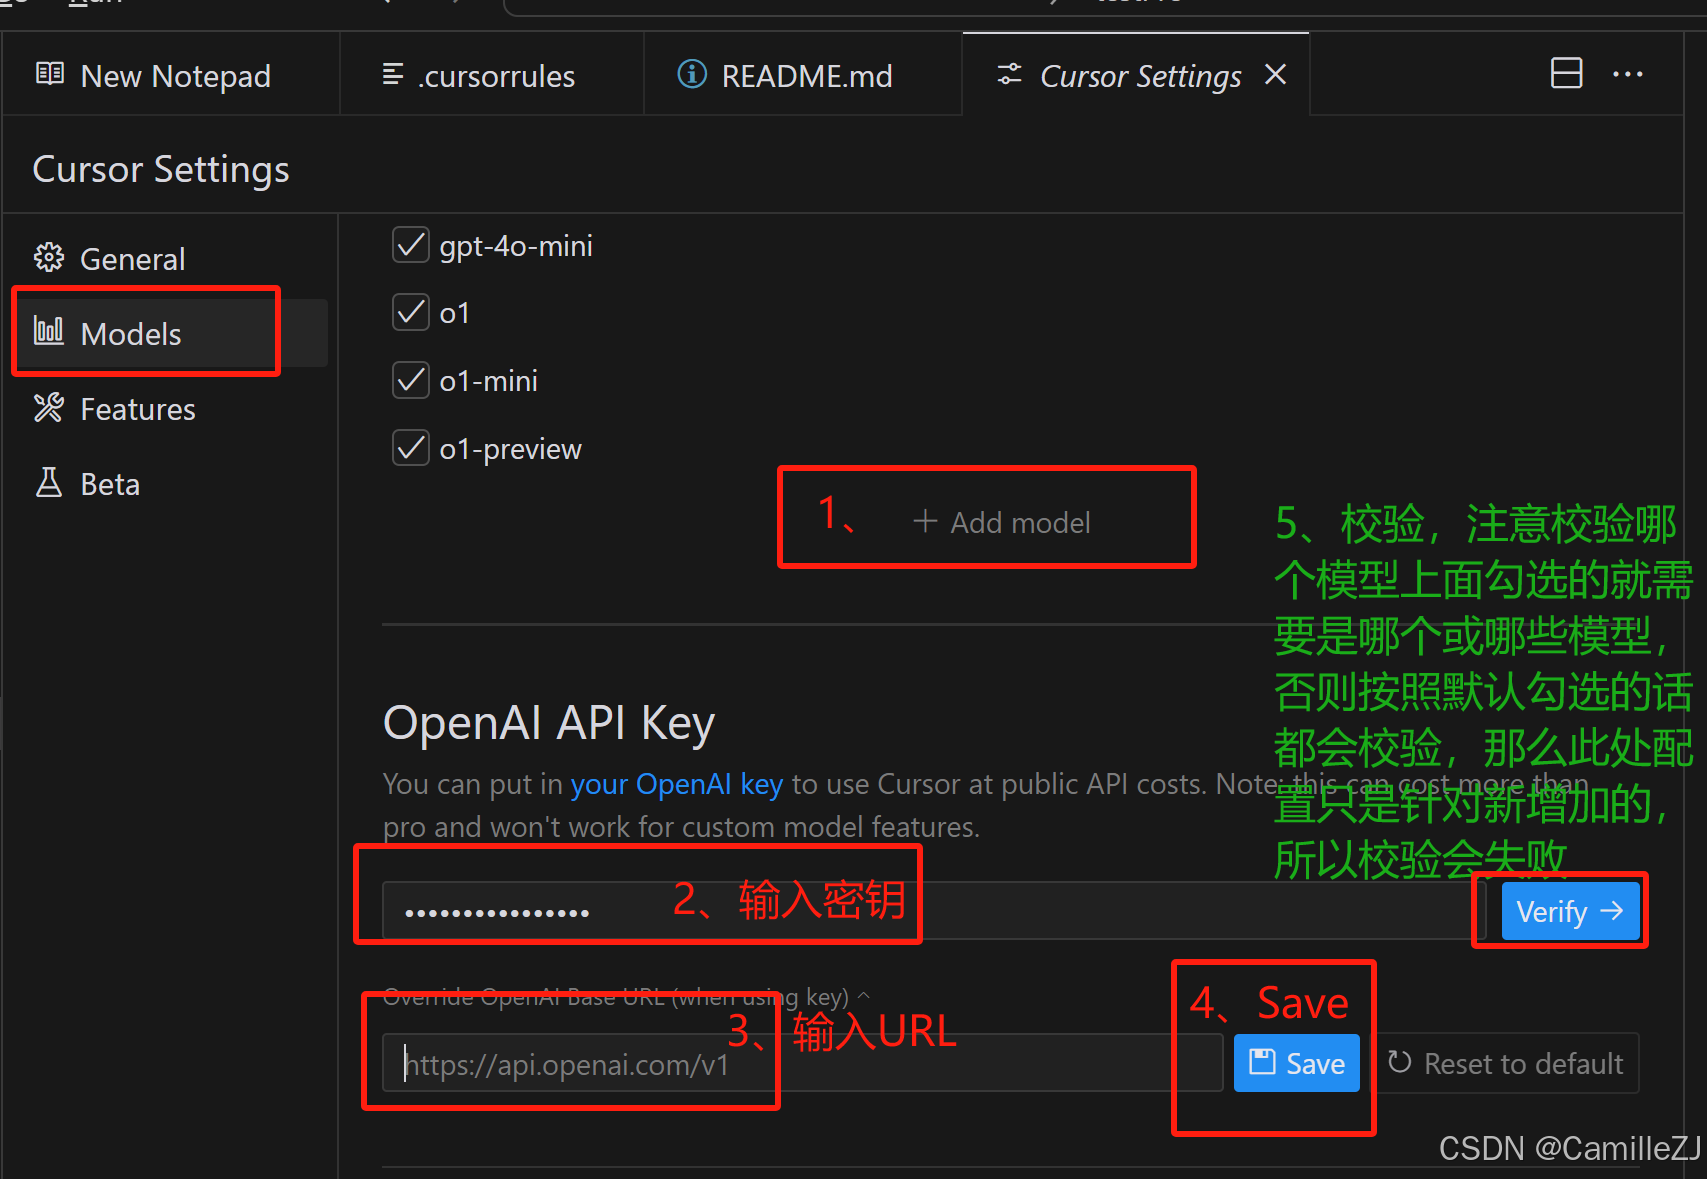Click the gpt-4o-mini model label
1707x1179 pixels.
click(516, 246)
